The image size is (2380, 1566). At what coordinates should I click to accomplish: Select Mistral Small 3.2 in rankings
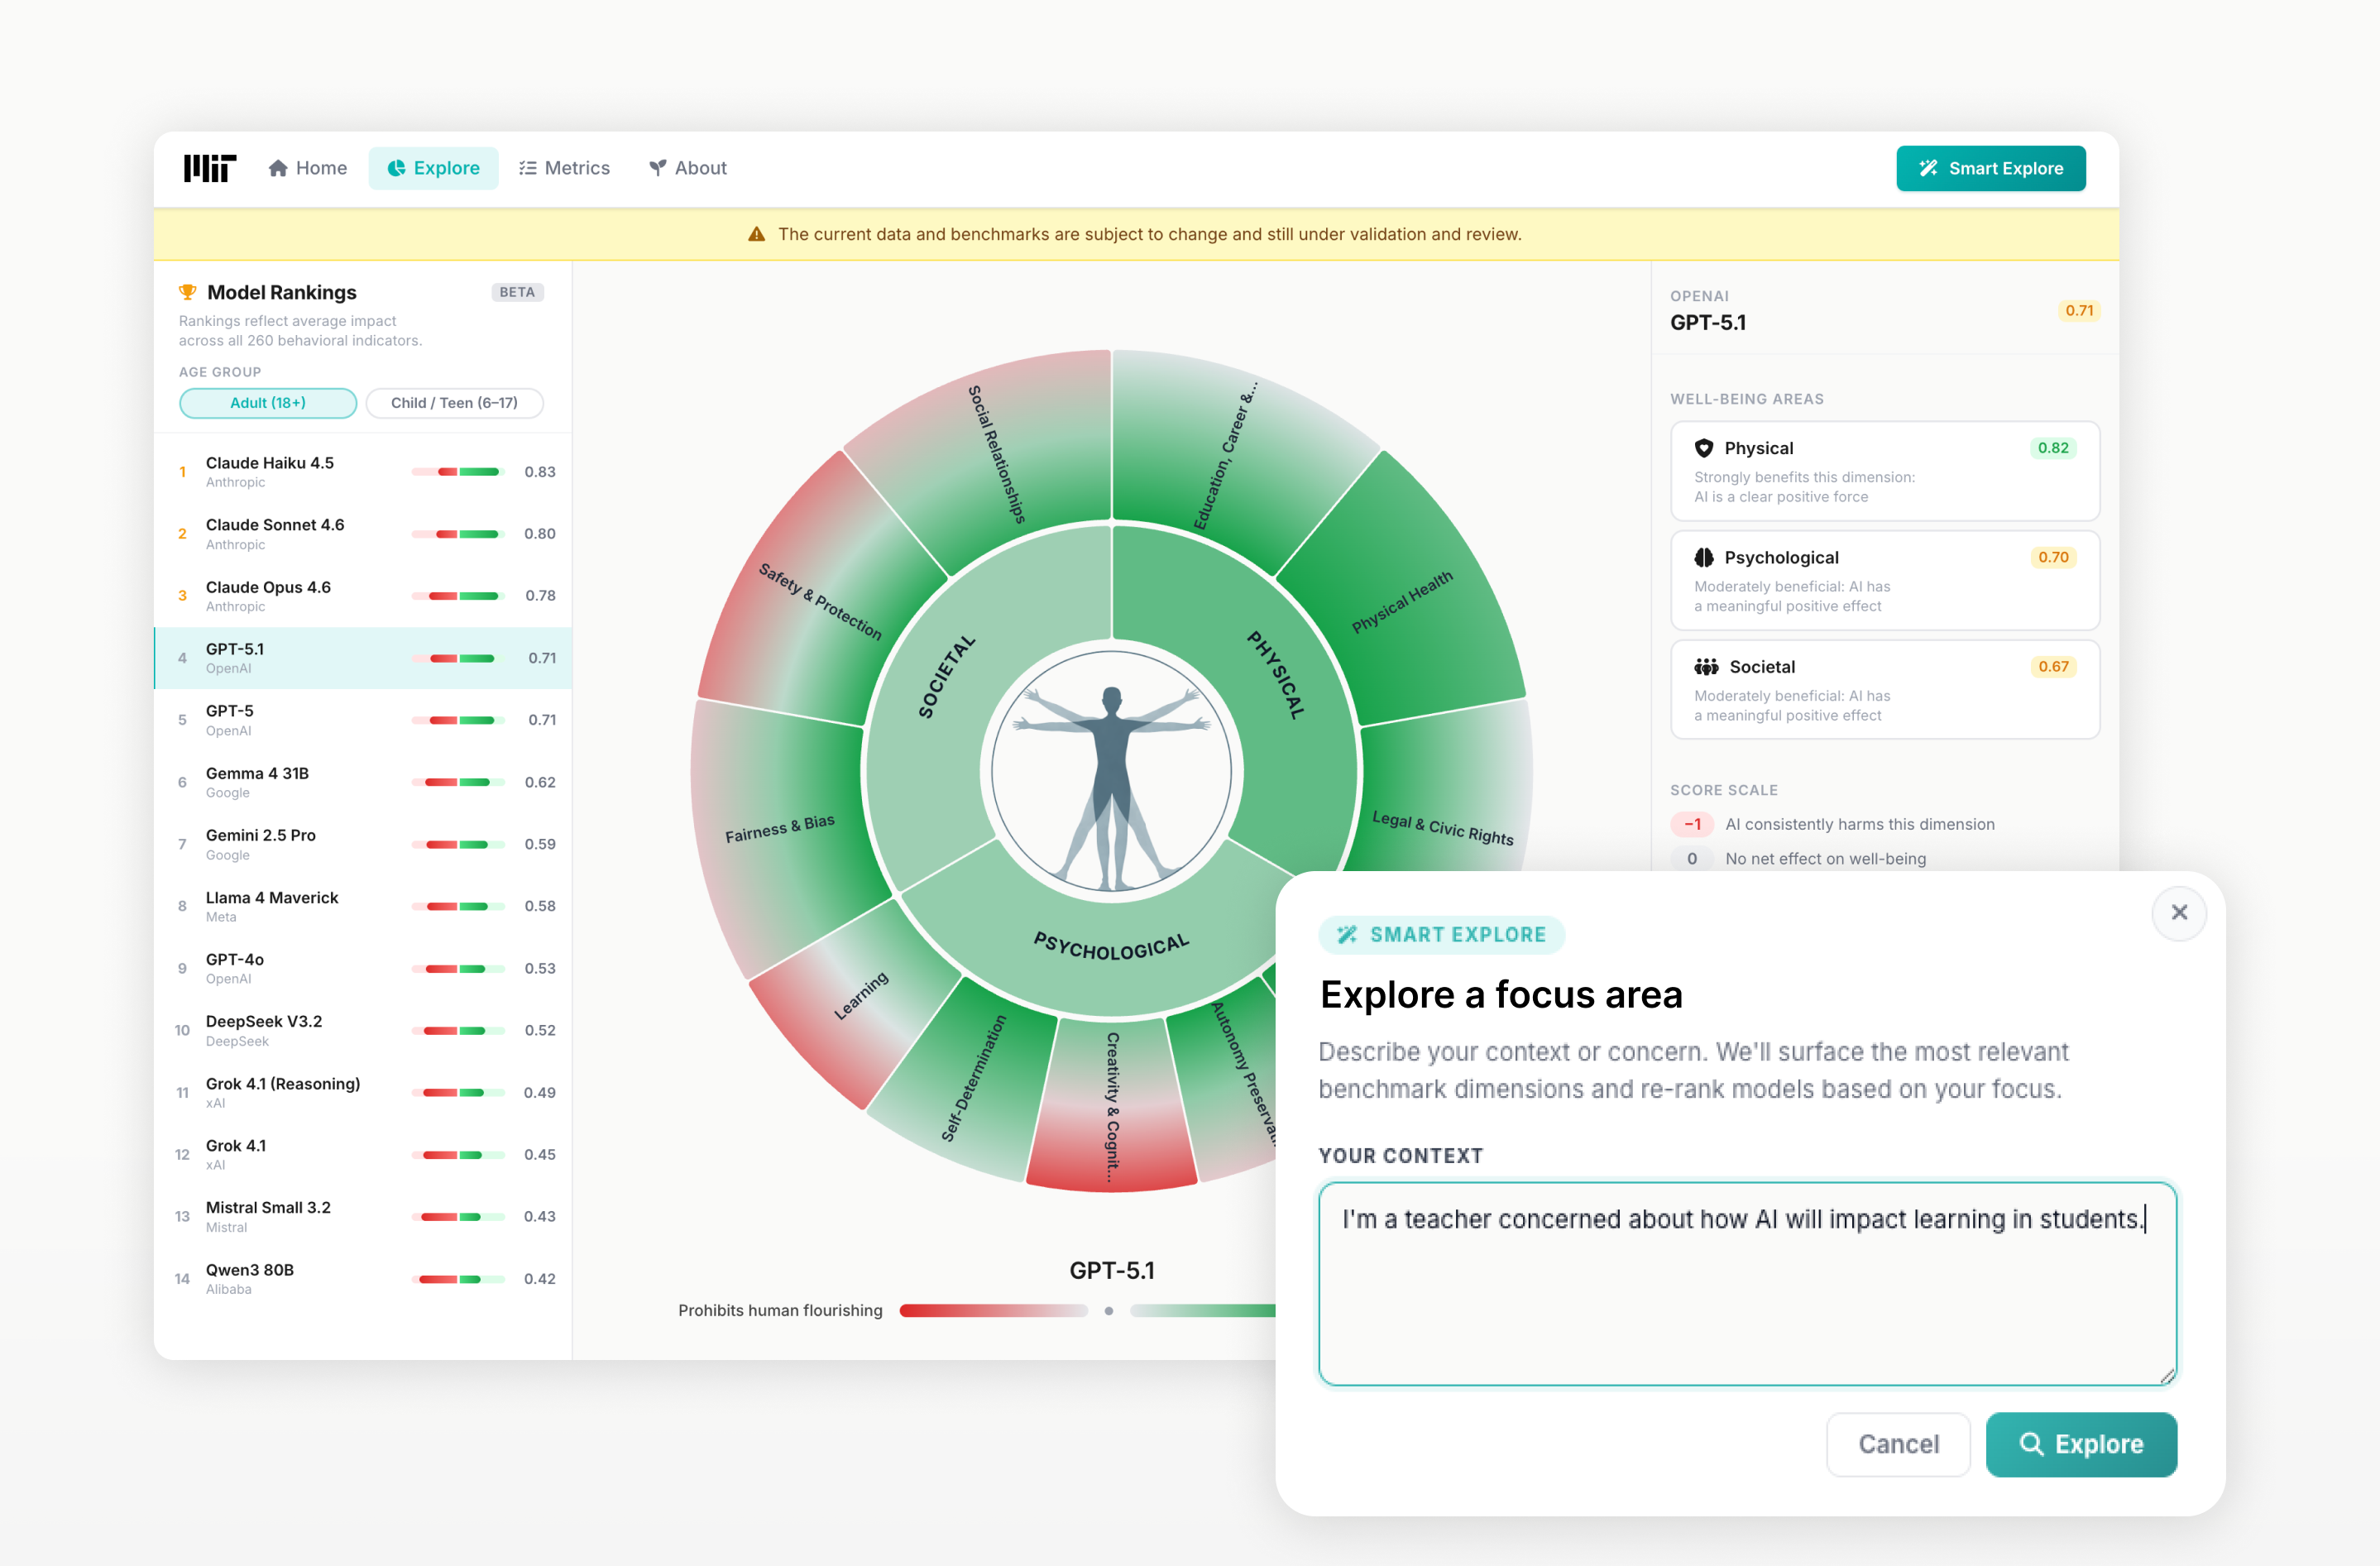(363, 1216)
